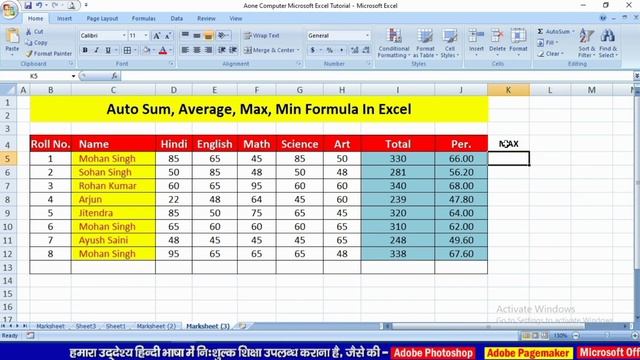Click Merge & Center
This screenshot has height=360, width=640.
(x=269, y=50)
